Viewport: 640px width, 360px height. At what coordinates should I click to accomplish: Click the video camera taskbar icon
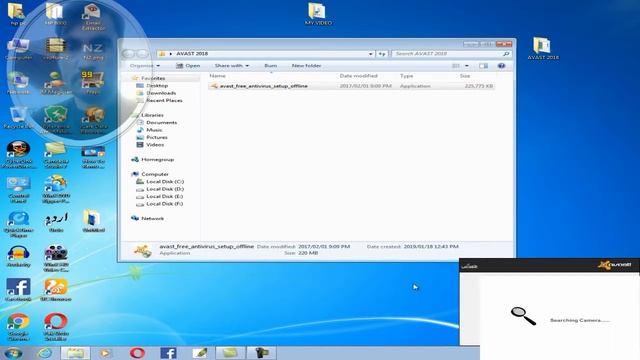click(x=261, y=353)
